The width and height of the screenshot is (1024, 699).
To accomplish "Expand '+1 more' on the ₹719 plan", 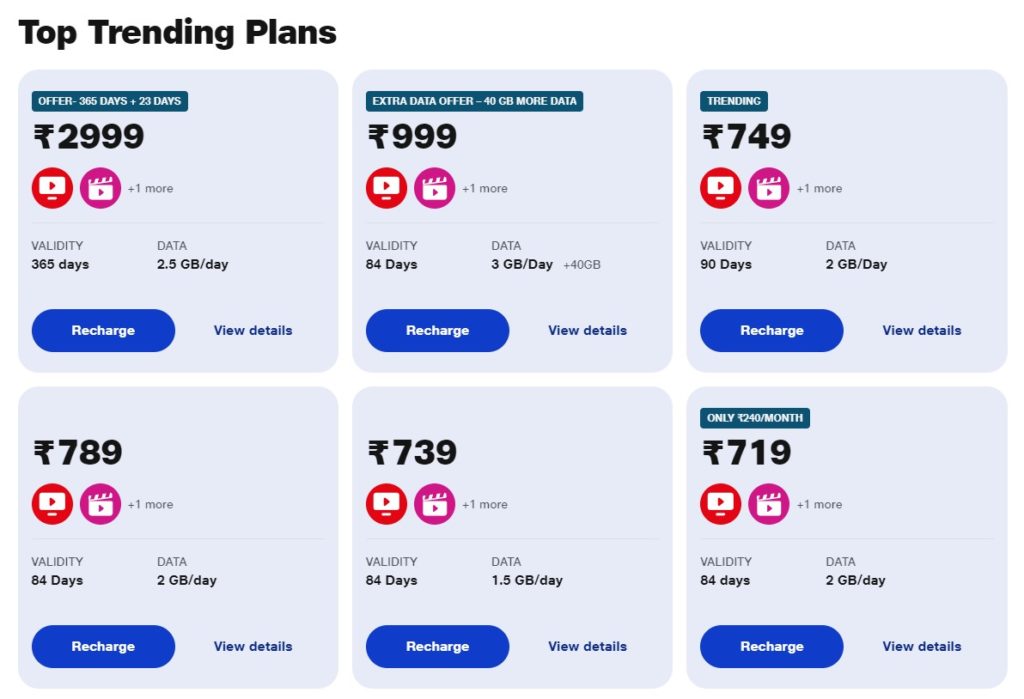I will click(819, 505).
